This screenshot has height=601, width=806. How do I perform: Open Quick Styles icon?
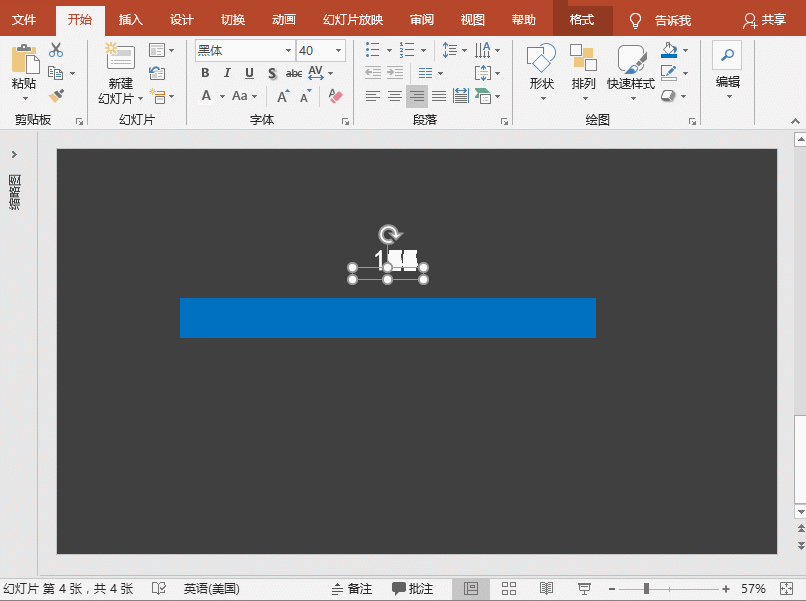click(631, 59)
